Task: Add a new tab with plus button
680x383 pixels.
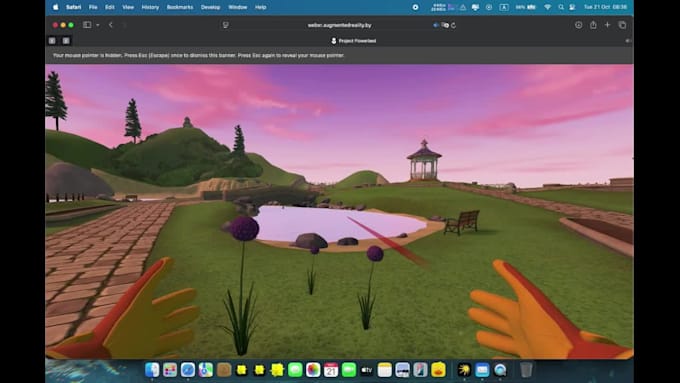Action: pyautogui.click(x=607, y=25)
